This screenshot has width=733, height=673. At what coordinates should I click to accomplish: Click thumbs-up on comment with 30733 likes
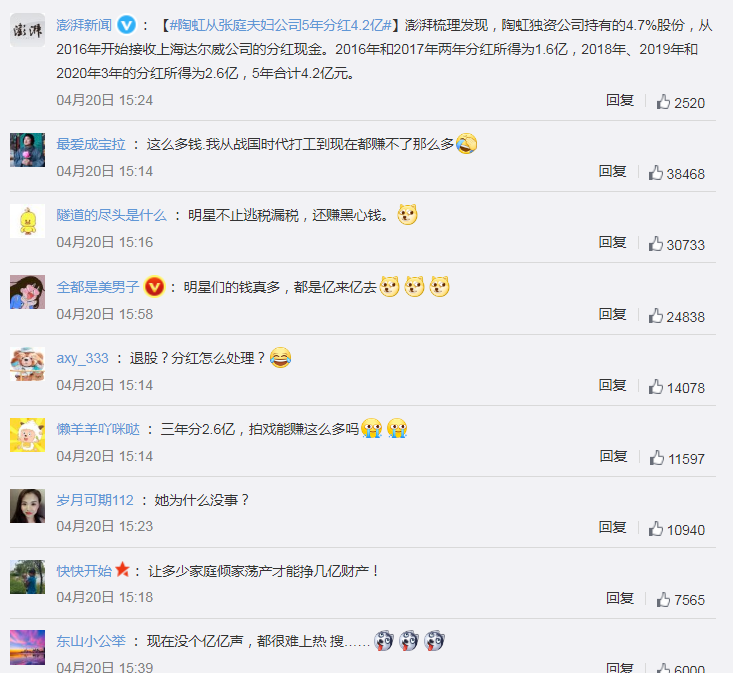pyautogui.click(x=655, y=244)
